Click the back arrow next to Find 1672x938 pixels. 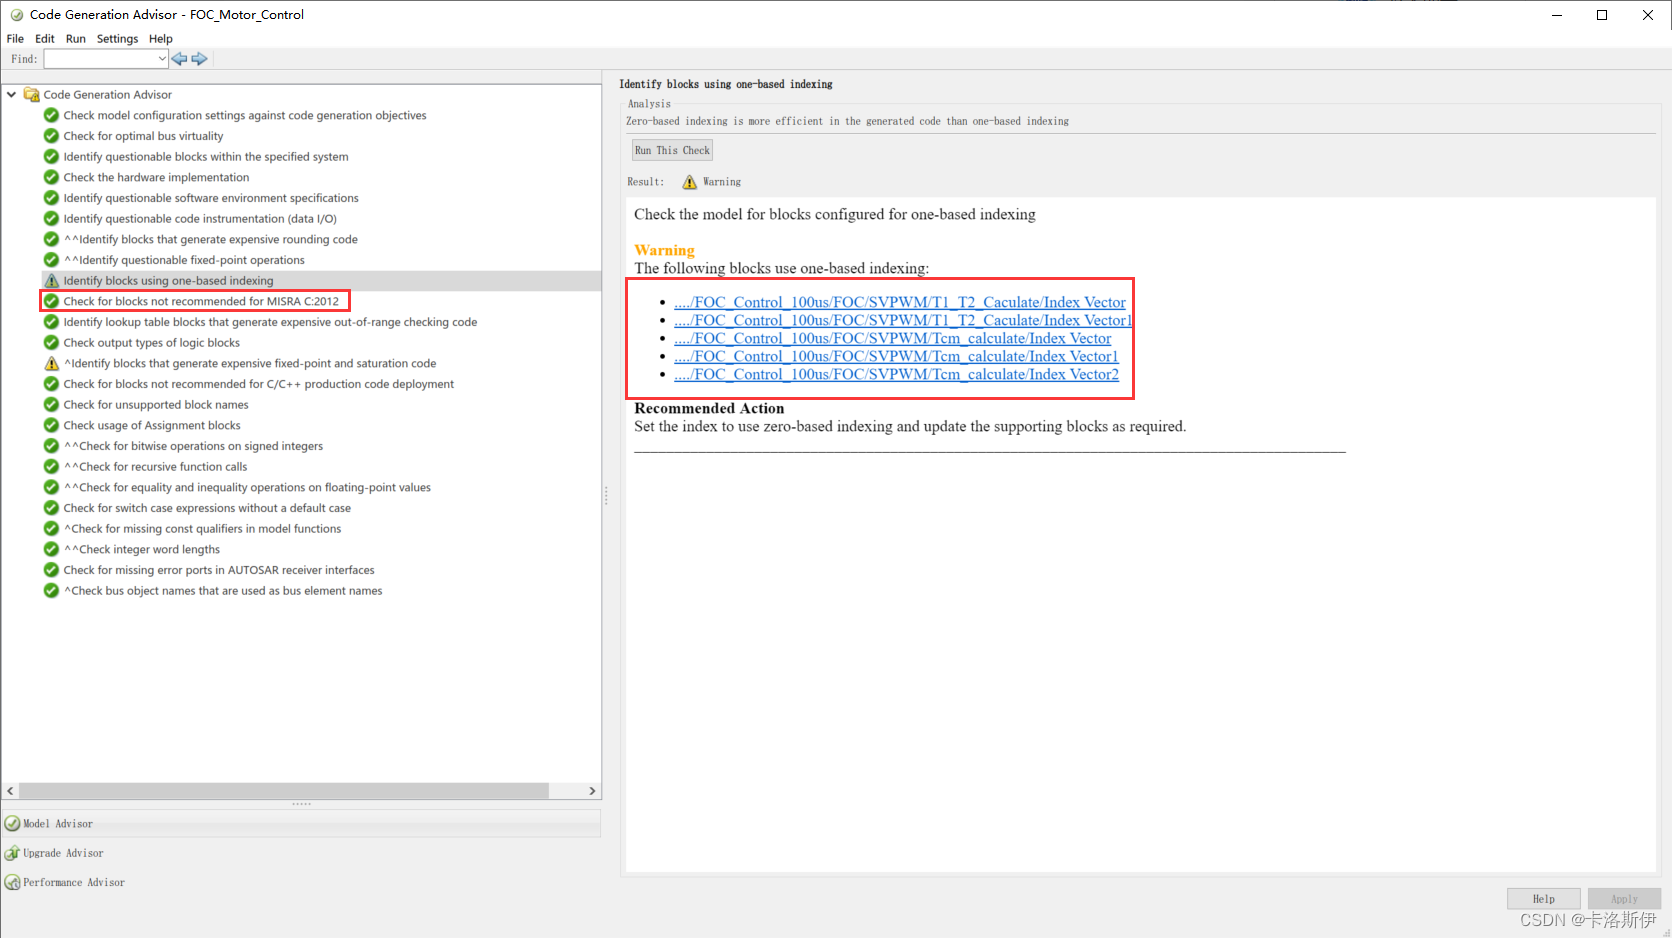pyautogui.click(x=179, y=59)
